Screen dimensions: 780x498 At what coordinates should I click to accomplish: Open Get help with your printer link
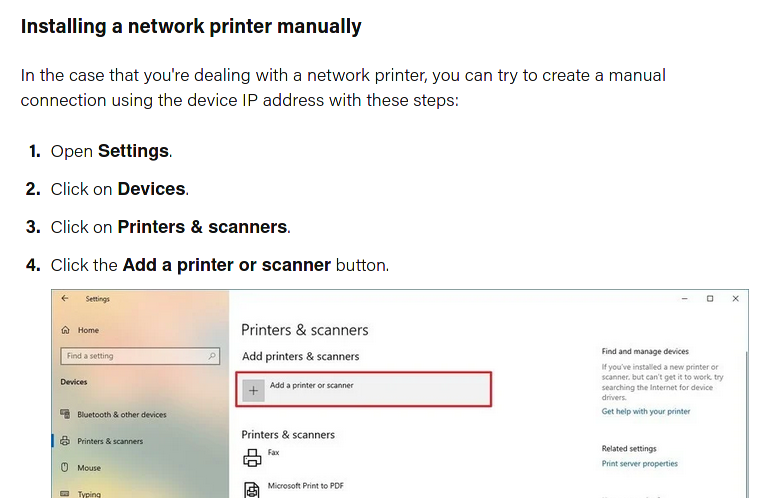pyautogui.click(x=646, y=411)
